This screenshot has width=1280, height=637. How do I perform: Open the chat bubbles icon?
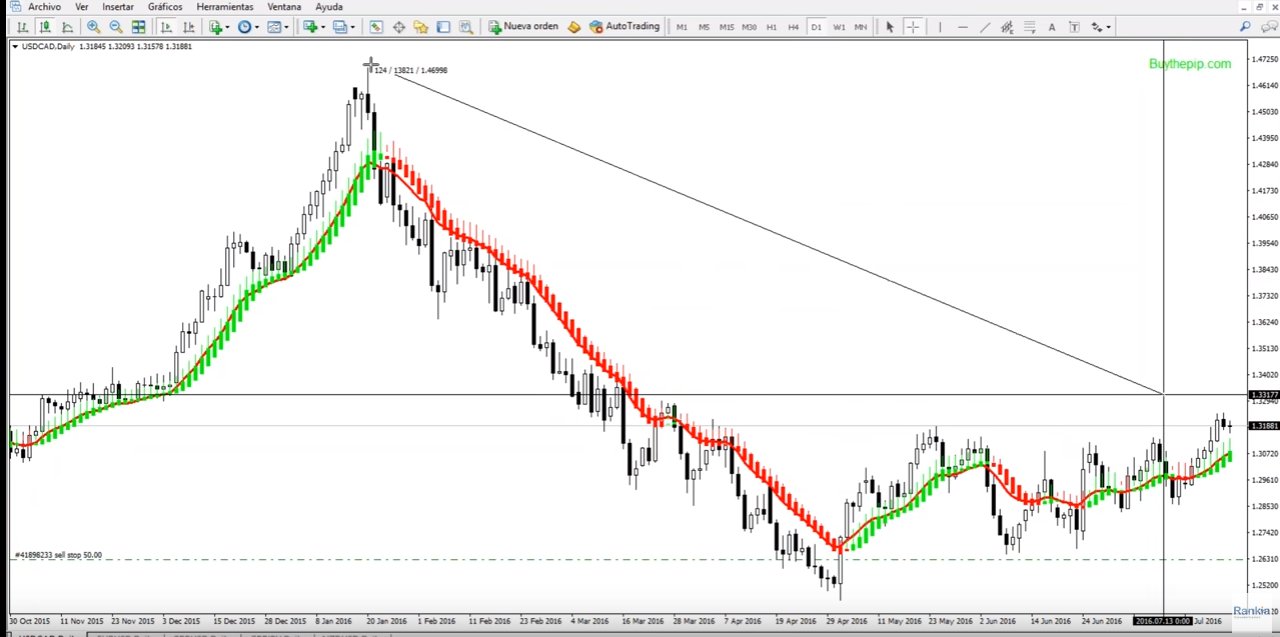[1267, 27]
